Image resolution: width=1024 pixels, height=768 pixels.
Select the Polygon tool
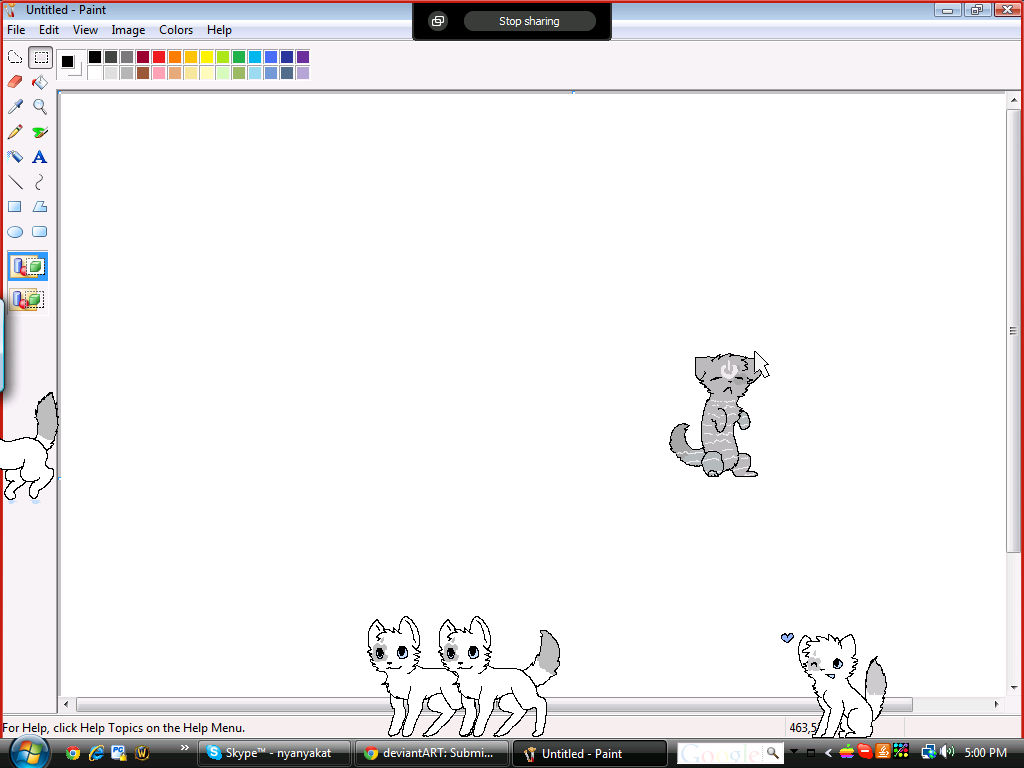[40, 206]
